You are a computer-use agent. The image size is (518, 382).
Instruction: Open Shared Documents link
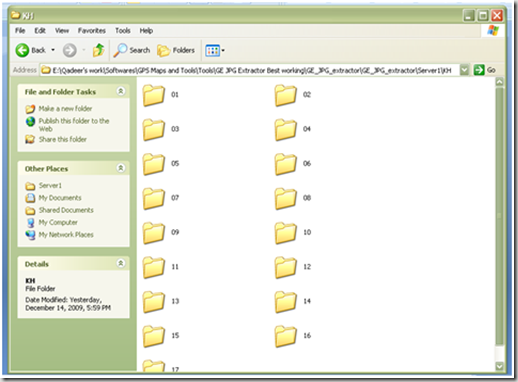tap(66, 210)
